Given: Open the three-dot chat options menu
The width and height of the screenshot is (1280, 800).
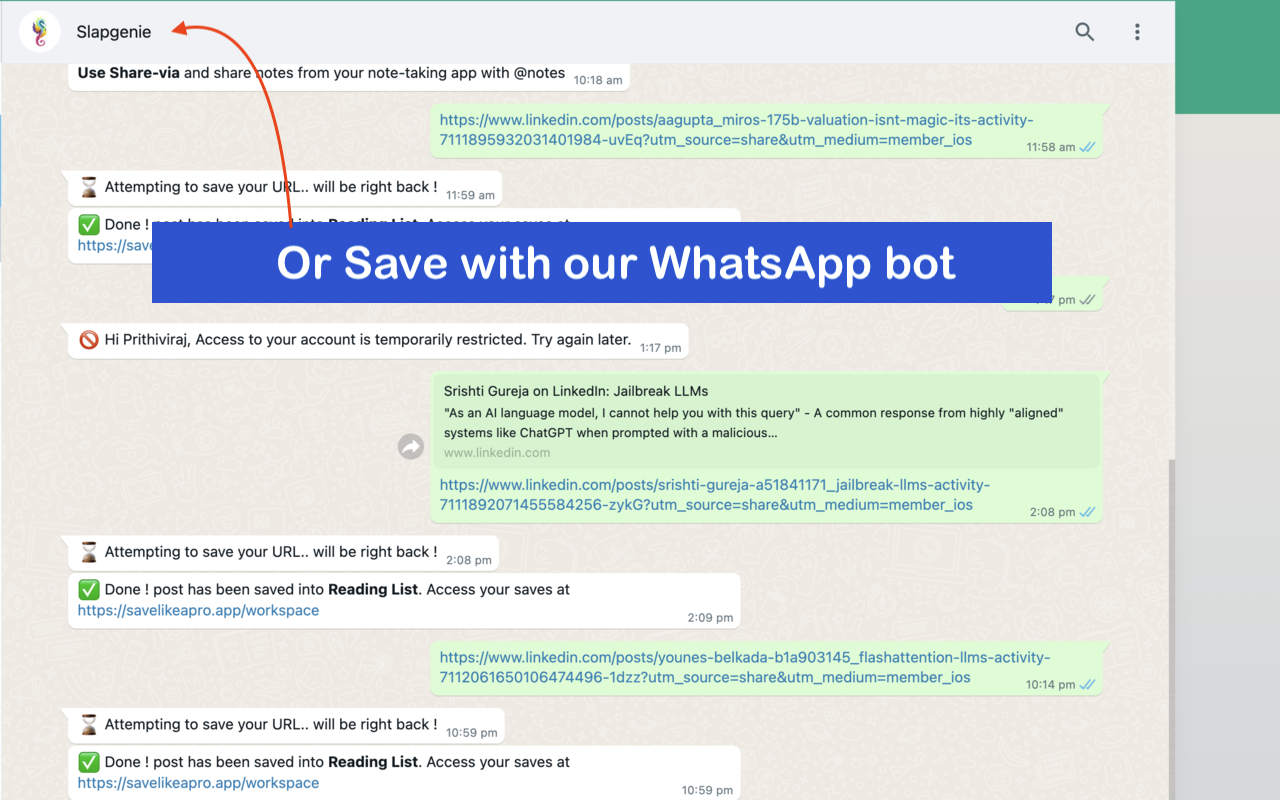Looking at the screenshot, I should tap(1137, 32).
